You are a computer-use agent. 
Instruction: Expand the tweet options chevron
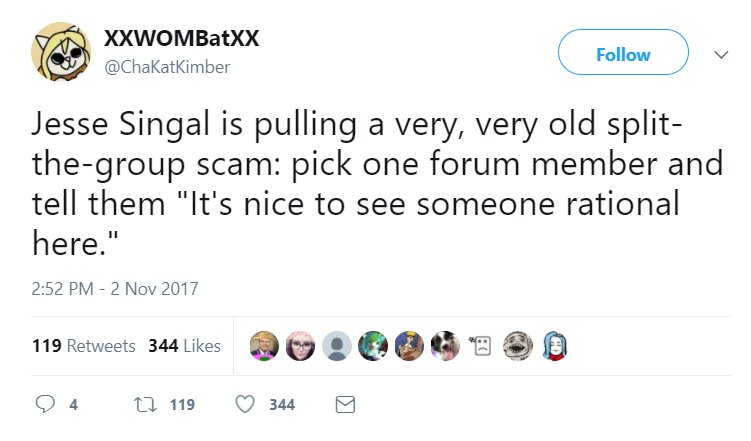click(x=721, y=55)
